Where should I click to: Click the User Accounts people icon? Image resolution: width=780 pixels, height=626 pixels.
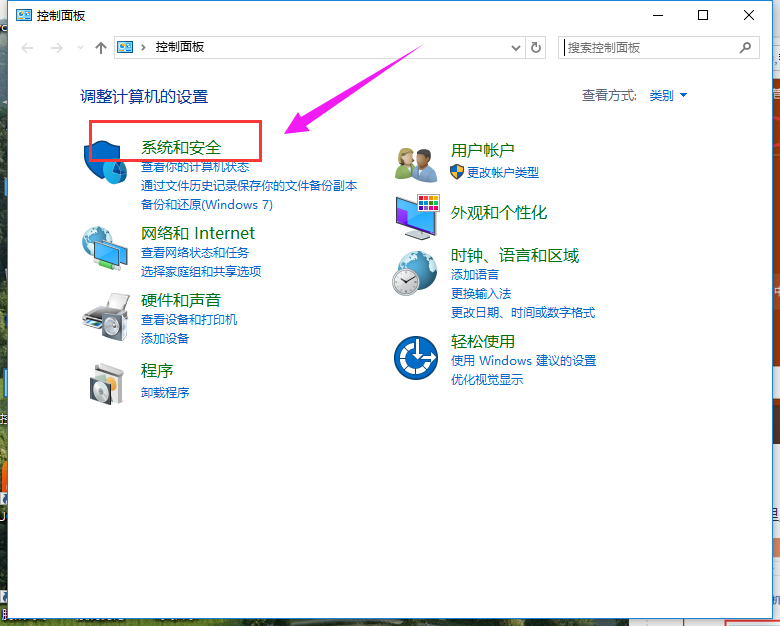pyautogui.click(x=416, y=163)
